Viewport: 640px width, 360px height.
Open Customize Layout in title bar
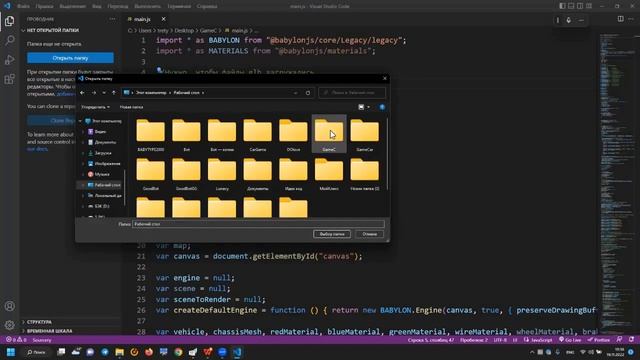(589, 6)
